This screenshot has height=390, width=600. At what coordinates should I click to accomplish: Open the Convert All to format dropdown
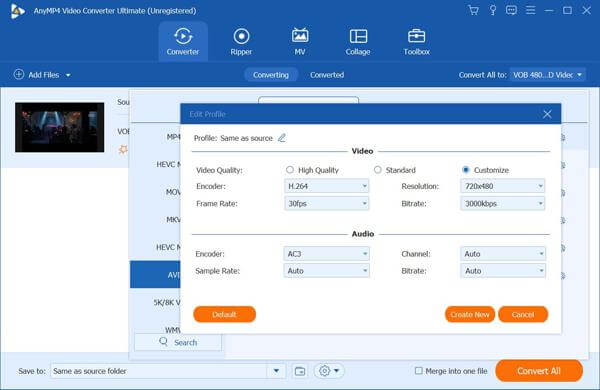pyautogui.click(x=548, y=75)
